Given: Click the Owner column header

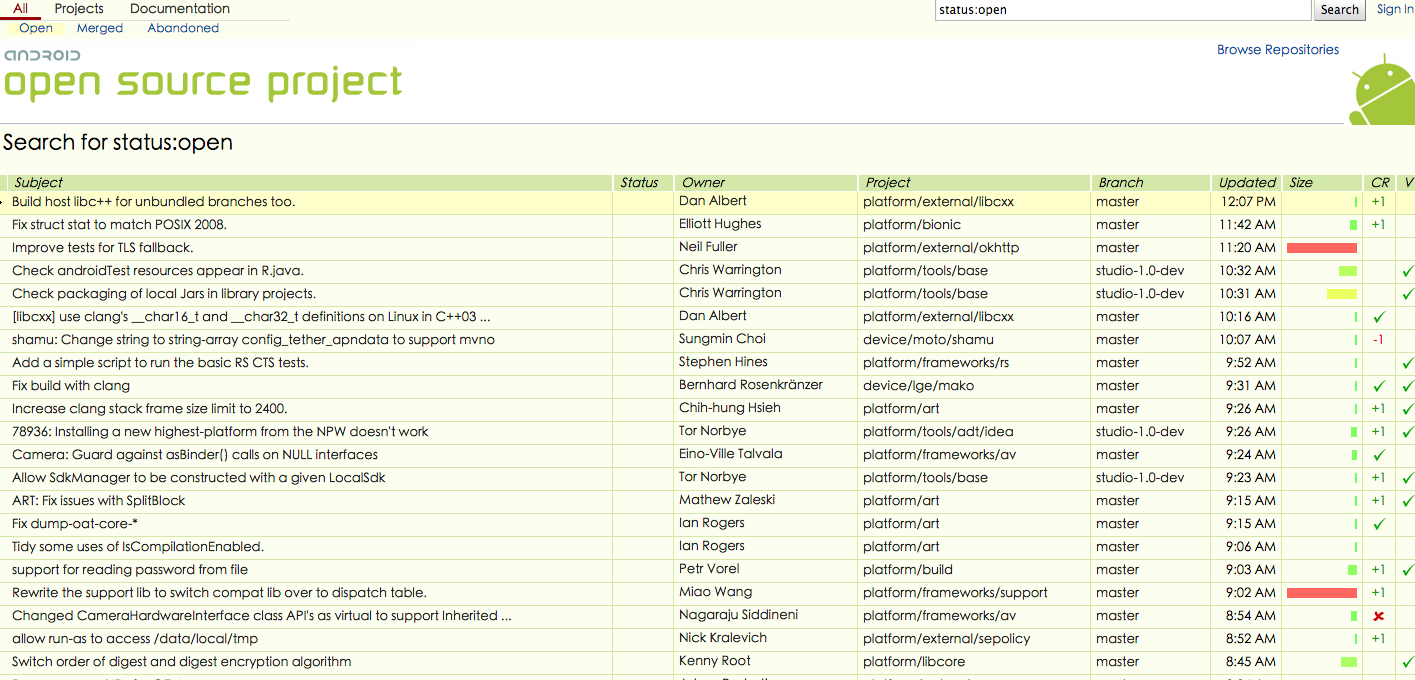Looking at the screenshot, I should pos(703,182).
